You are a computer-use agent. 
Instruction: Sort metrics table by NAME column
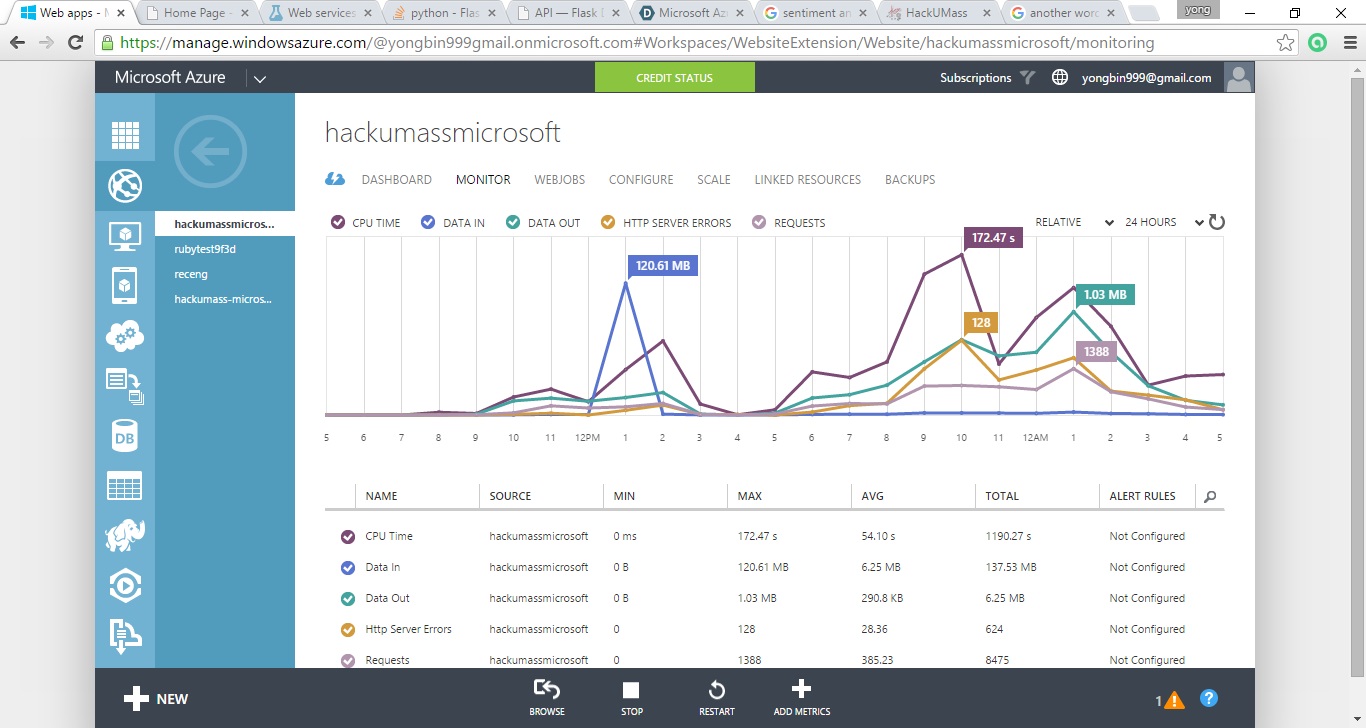coord(379,496)
